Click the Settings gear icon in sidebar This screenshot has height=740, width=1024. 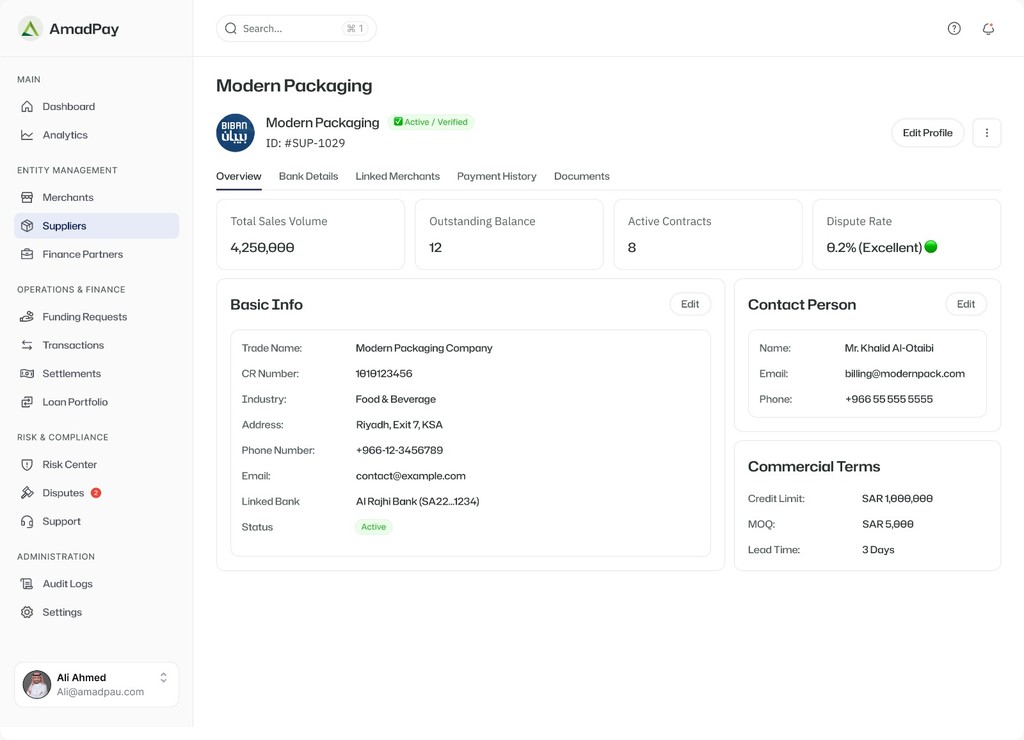pos(27,612)
